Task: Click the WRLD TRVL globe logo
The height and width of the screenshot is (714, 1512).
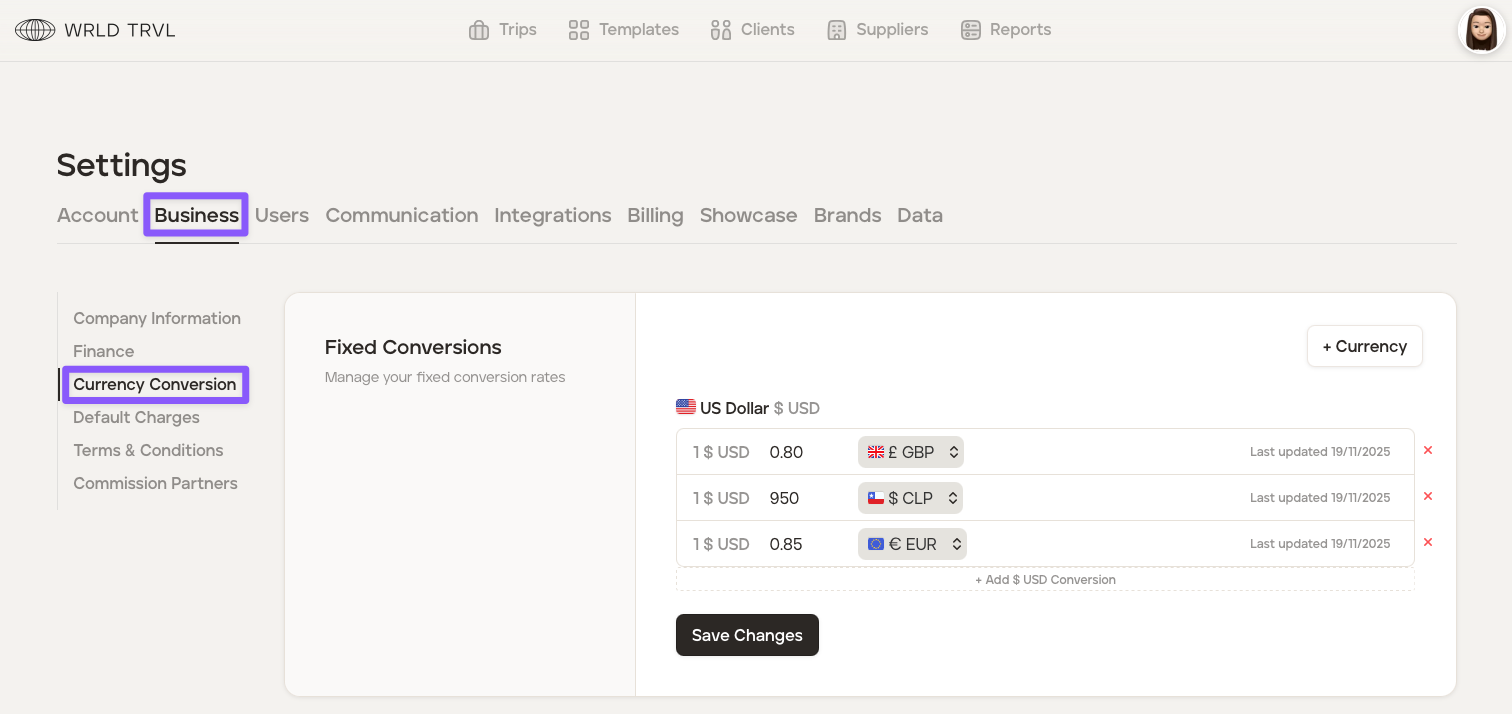Action: coord(35,30)
